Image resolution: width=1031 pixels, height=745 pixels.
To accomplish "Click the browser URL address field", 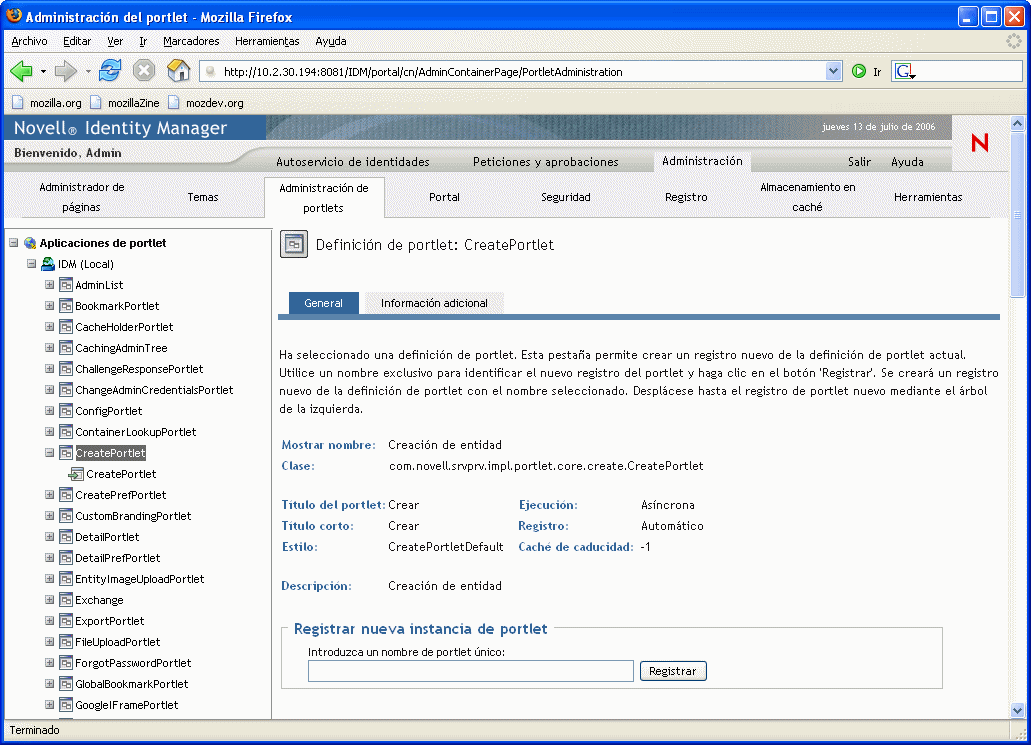I will coord(513,72).
